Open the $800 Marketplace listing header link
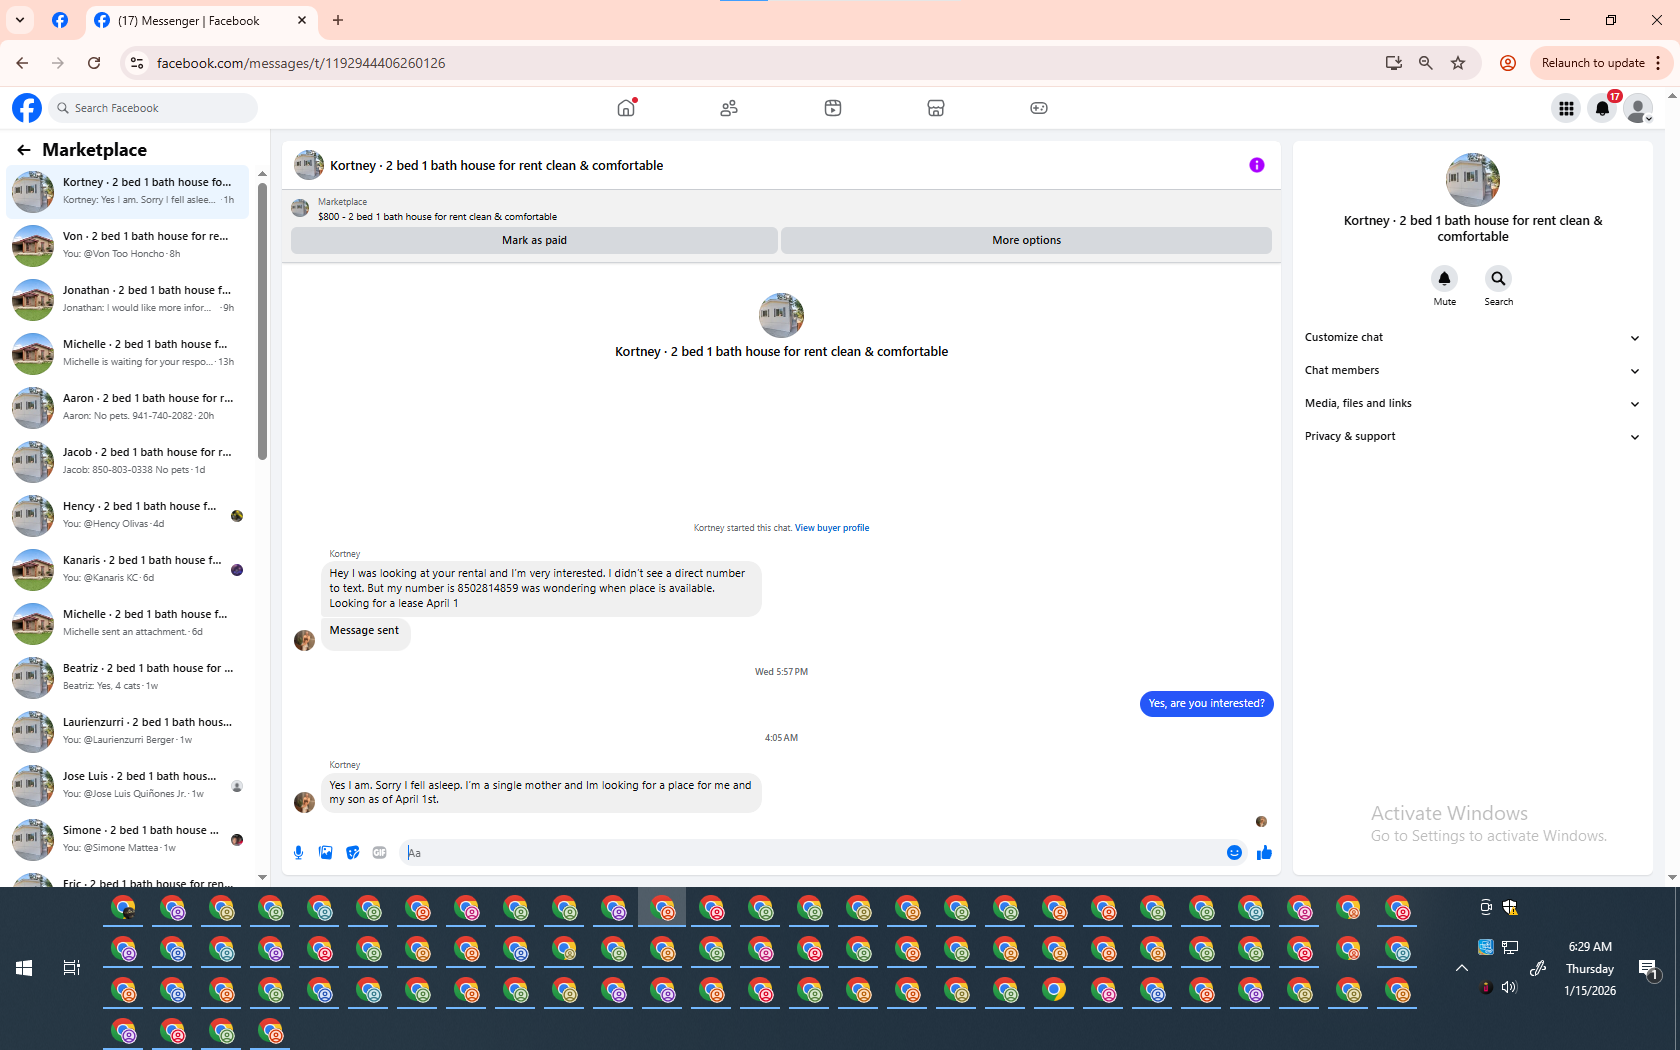 (x=437, y=217)
